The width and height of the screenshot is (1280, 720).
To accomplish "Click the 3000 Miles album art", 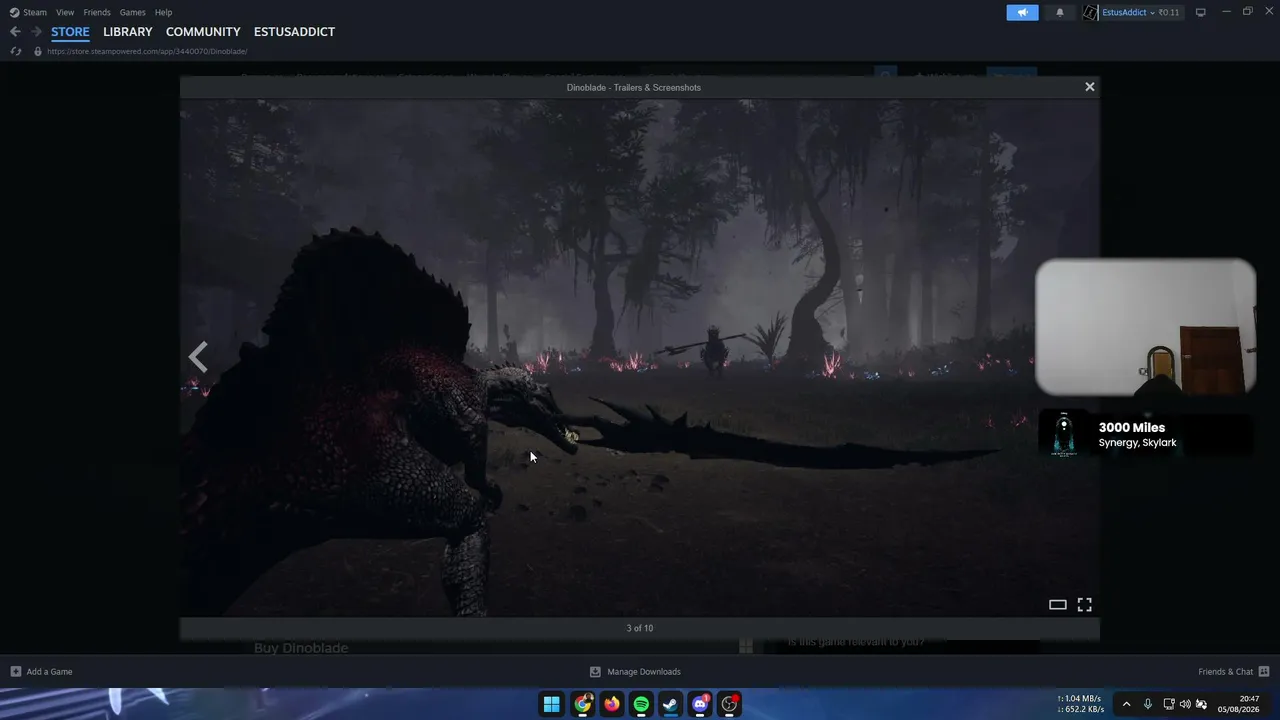I will (x=1064, y=434).
